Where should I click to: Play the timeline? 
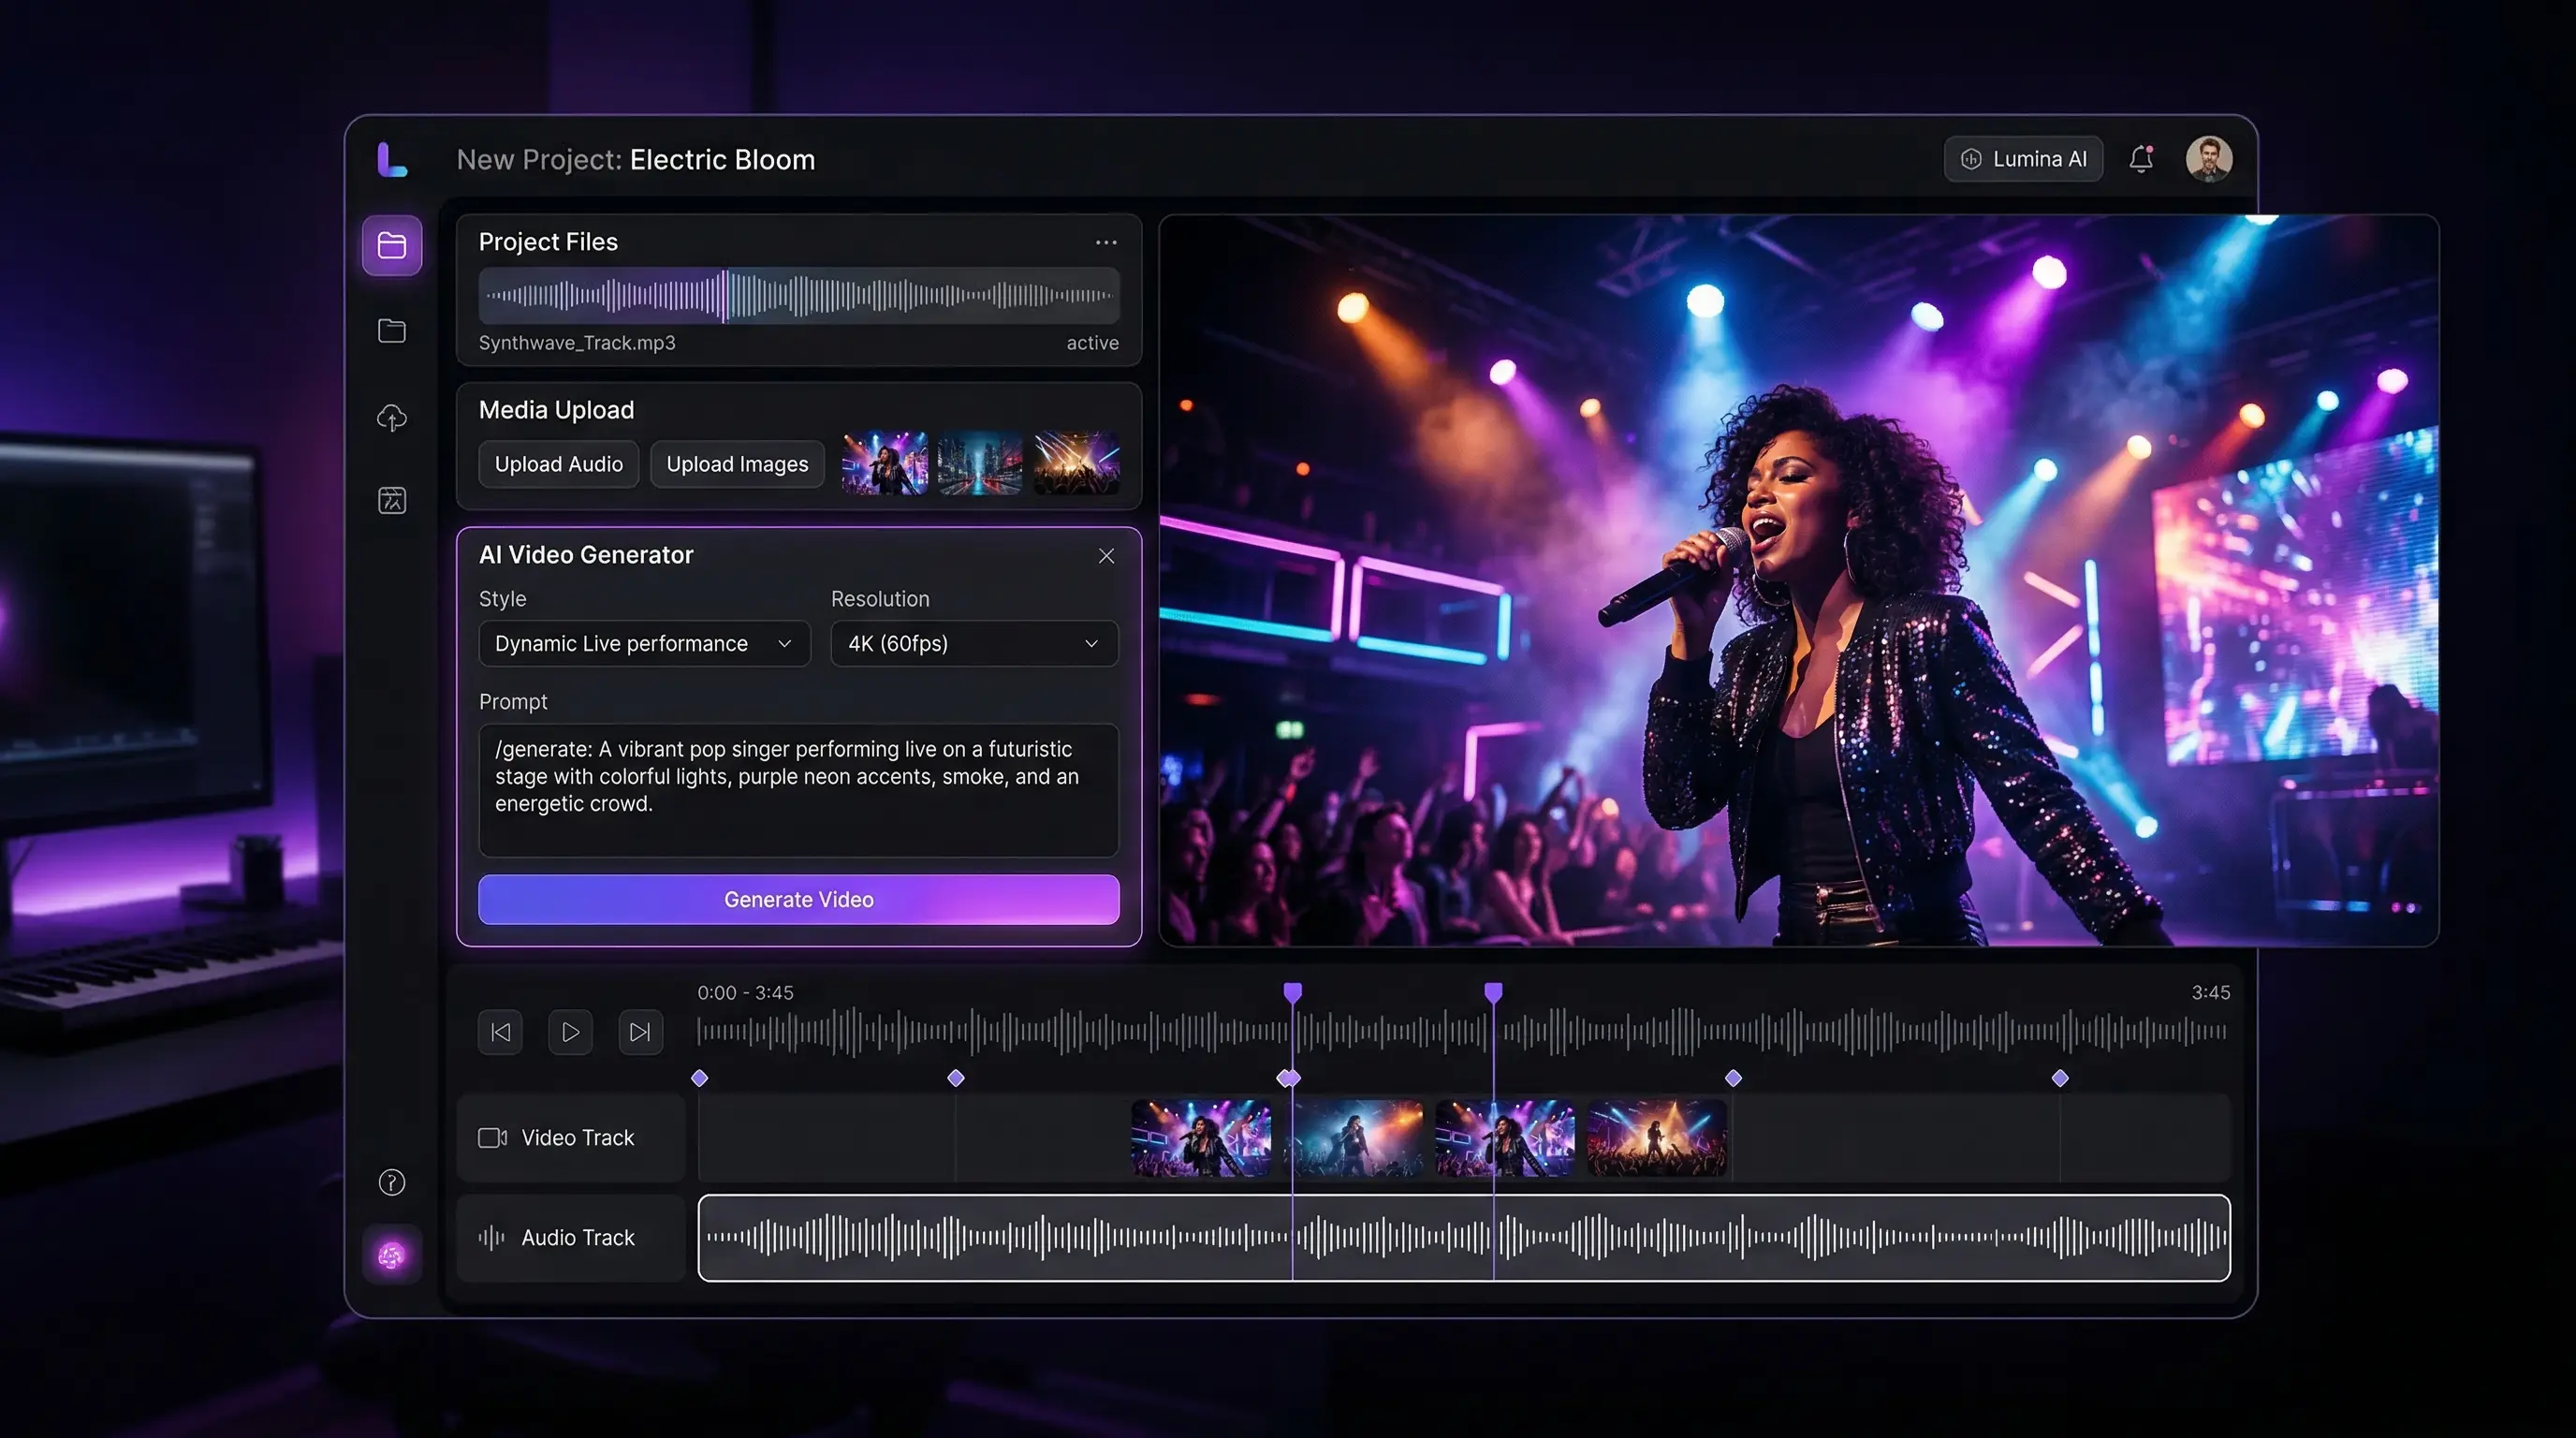pyautogui.click(x=570, y=1032)
